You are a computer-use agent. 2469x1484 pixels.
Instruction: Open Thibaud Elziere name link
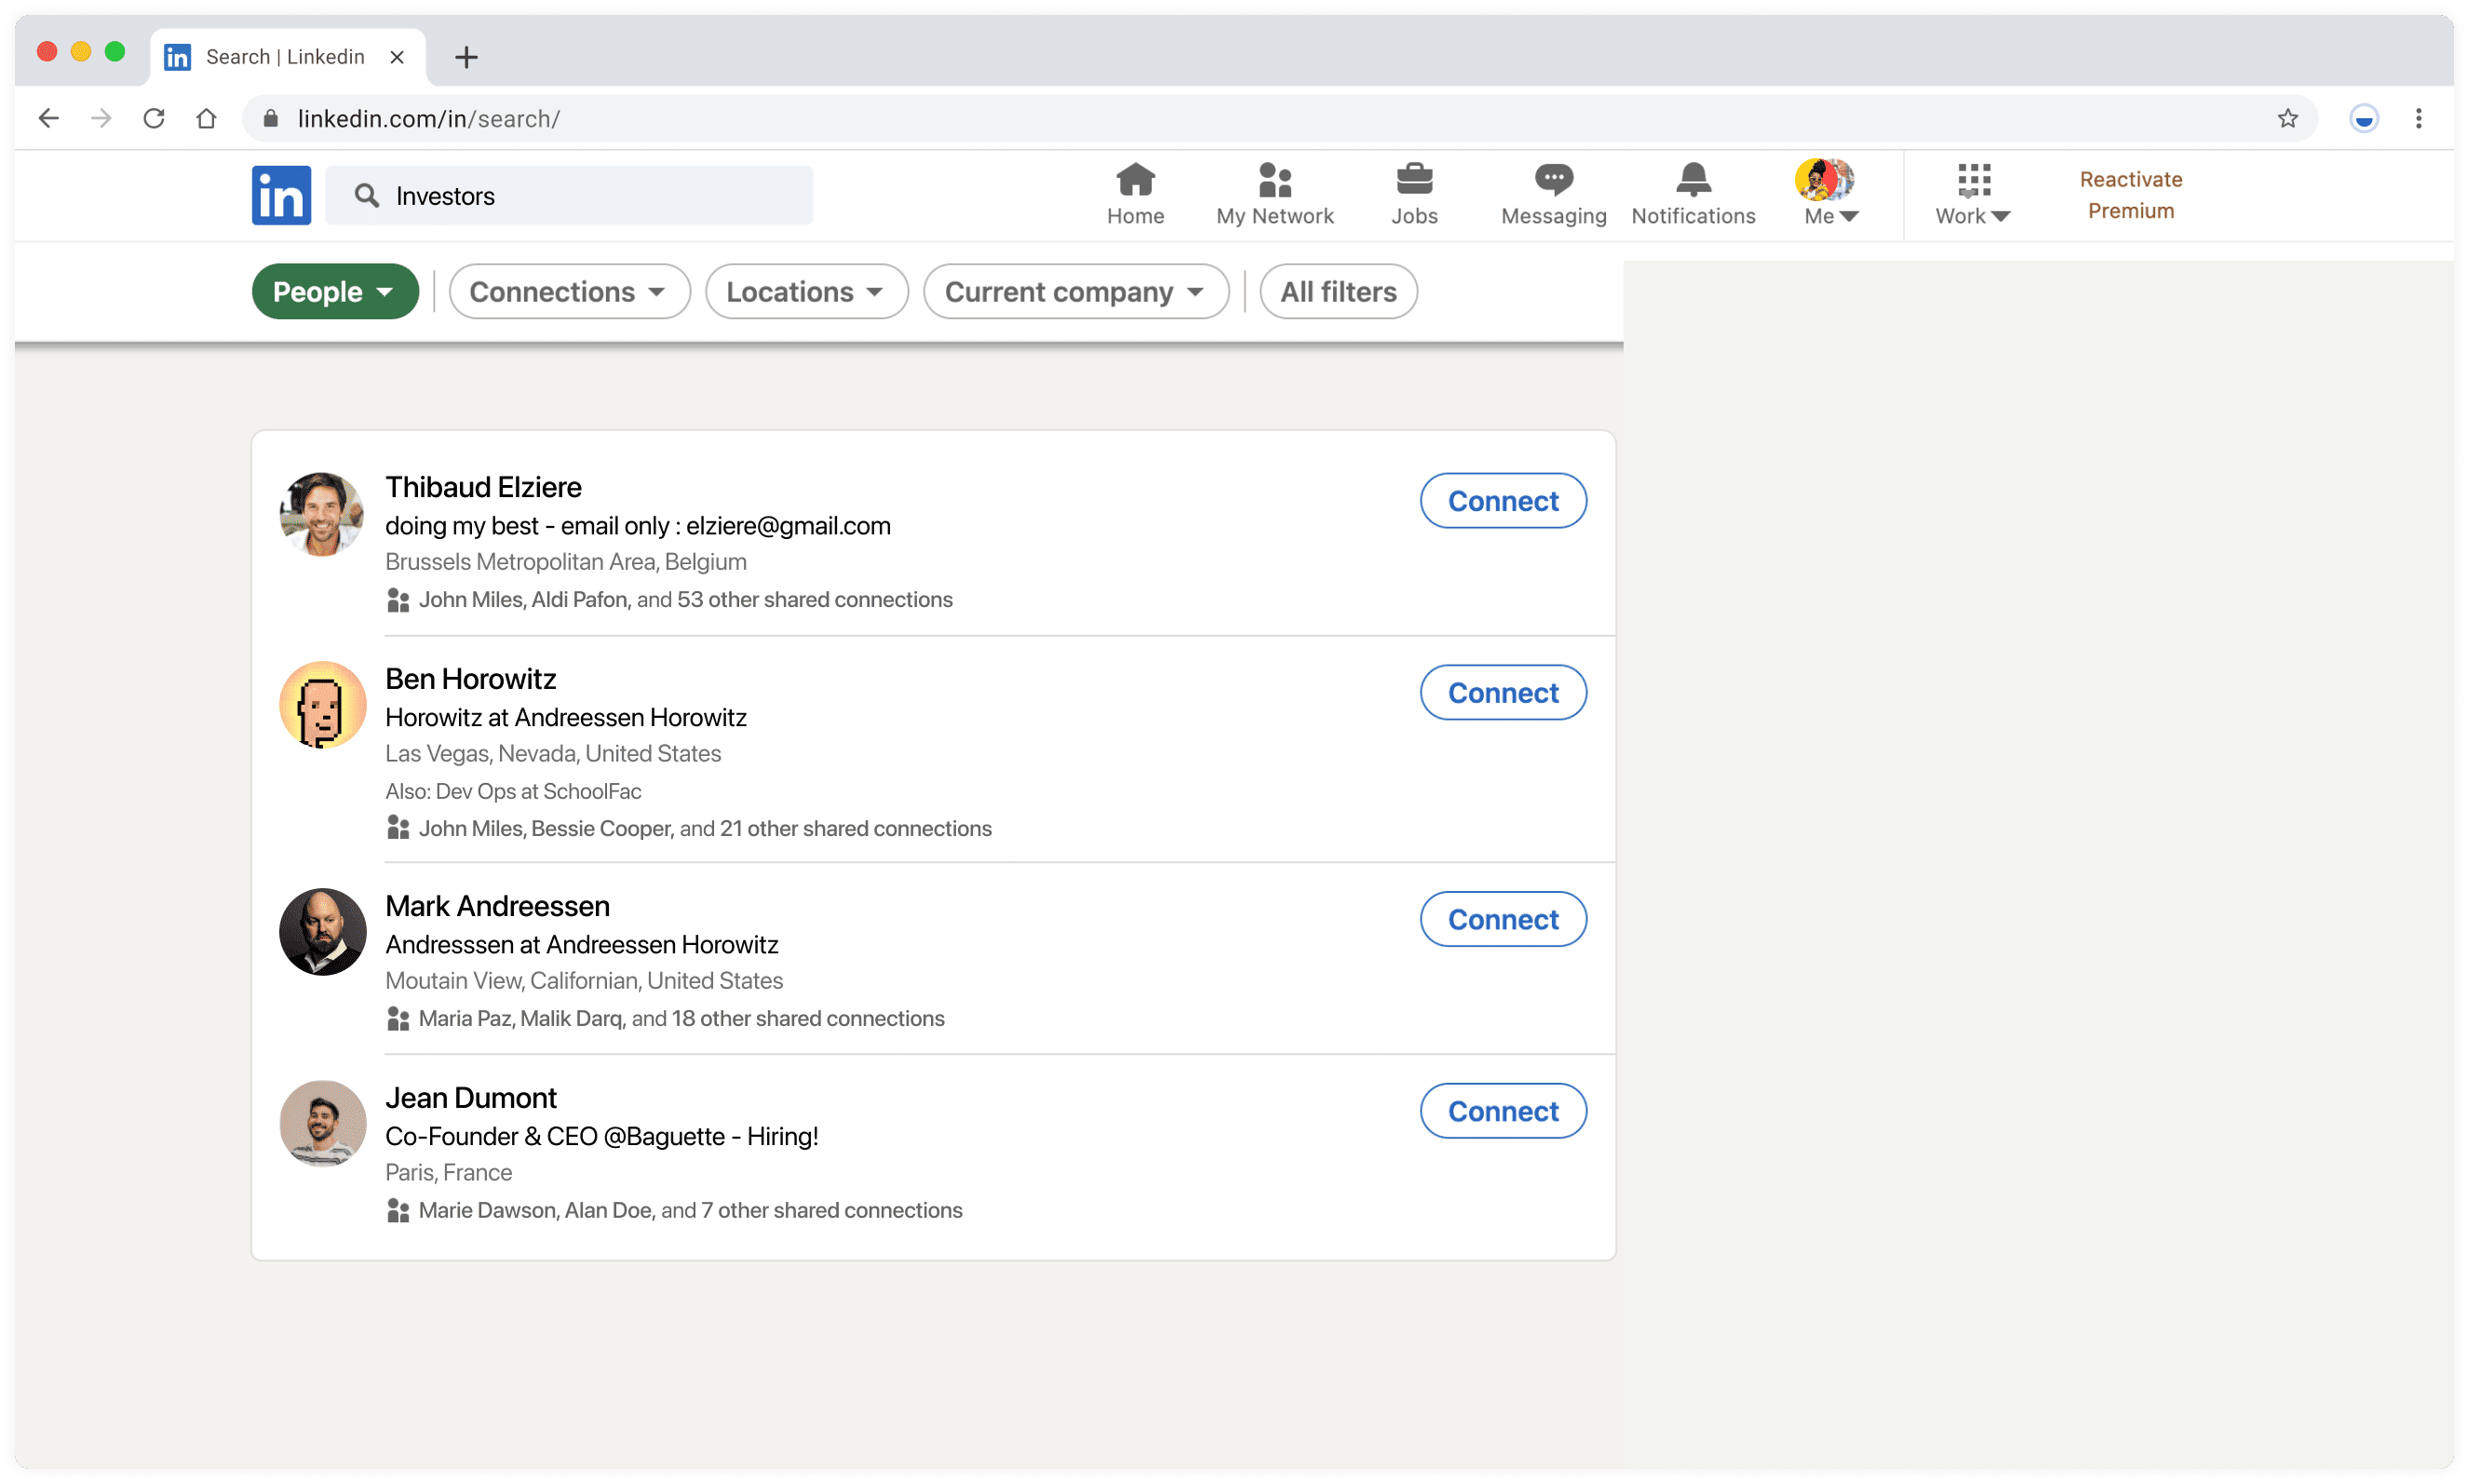pyautogui.click(x=483, y=487)
